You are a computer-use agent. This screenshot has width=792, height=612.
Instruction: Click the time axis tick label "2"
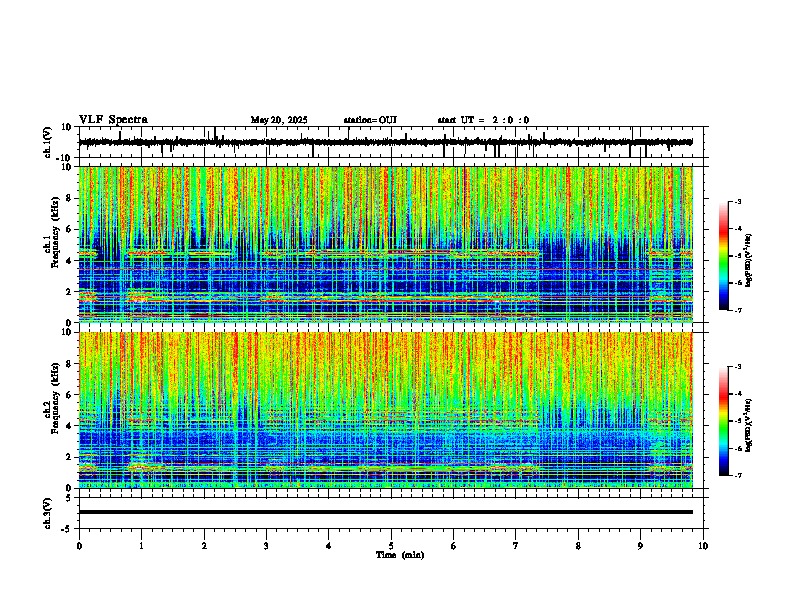click(204, 546)
